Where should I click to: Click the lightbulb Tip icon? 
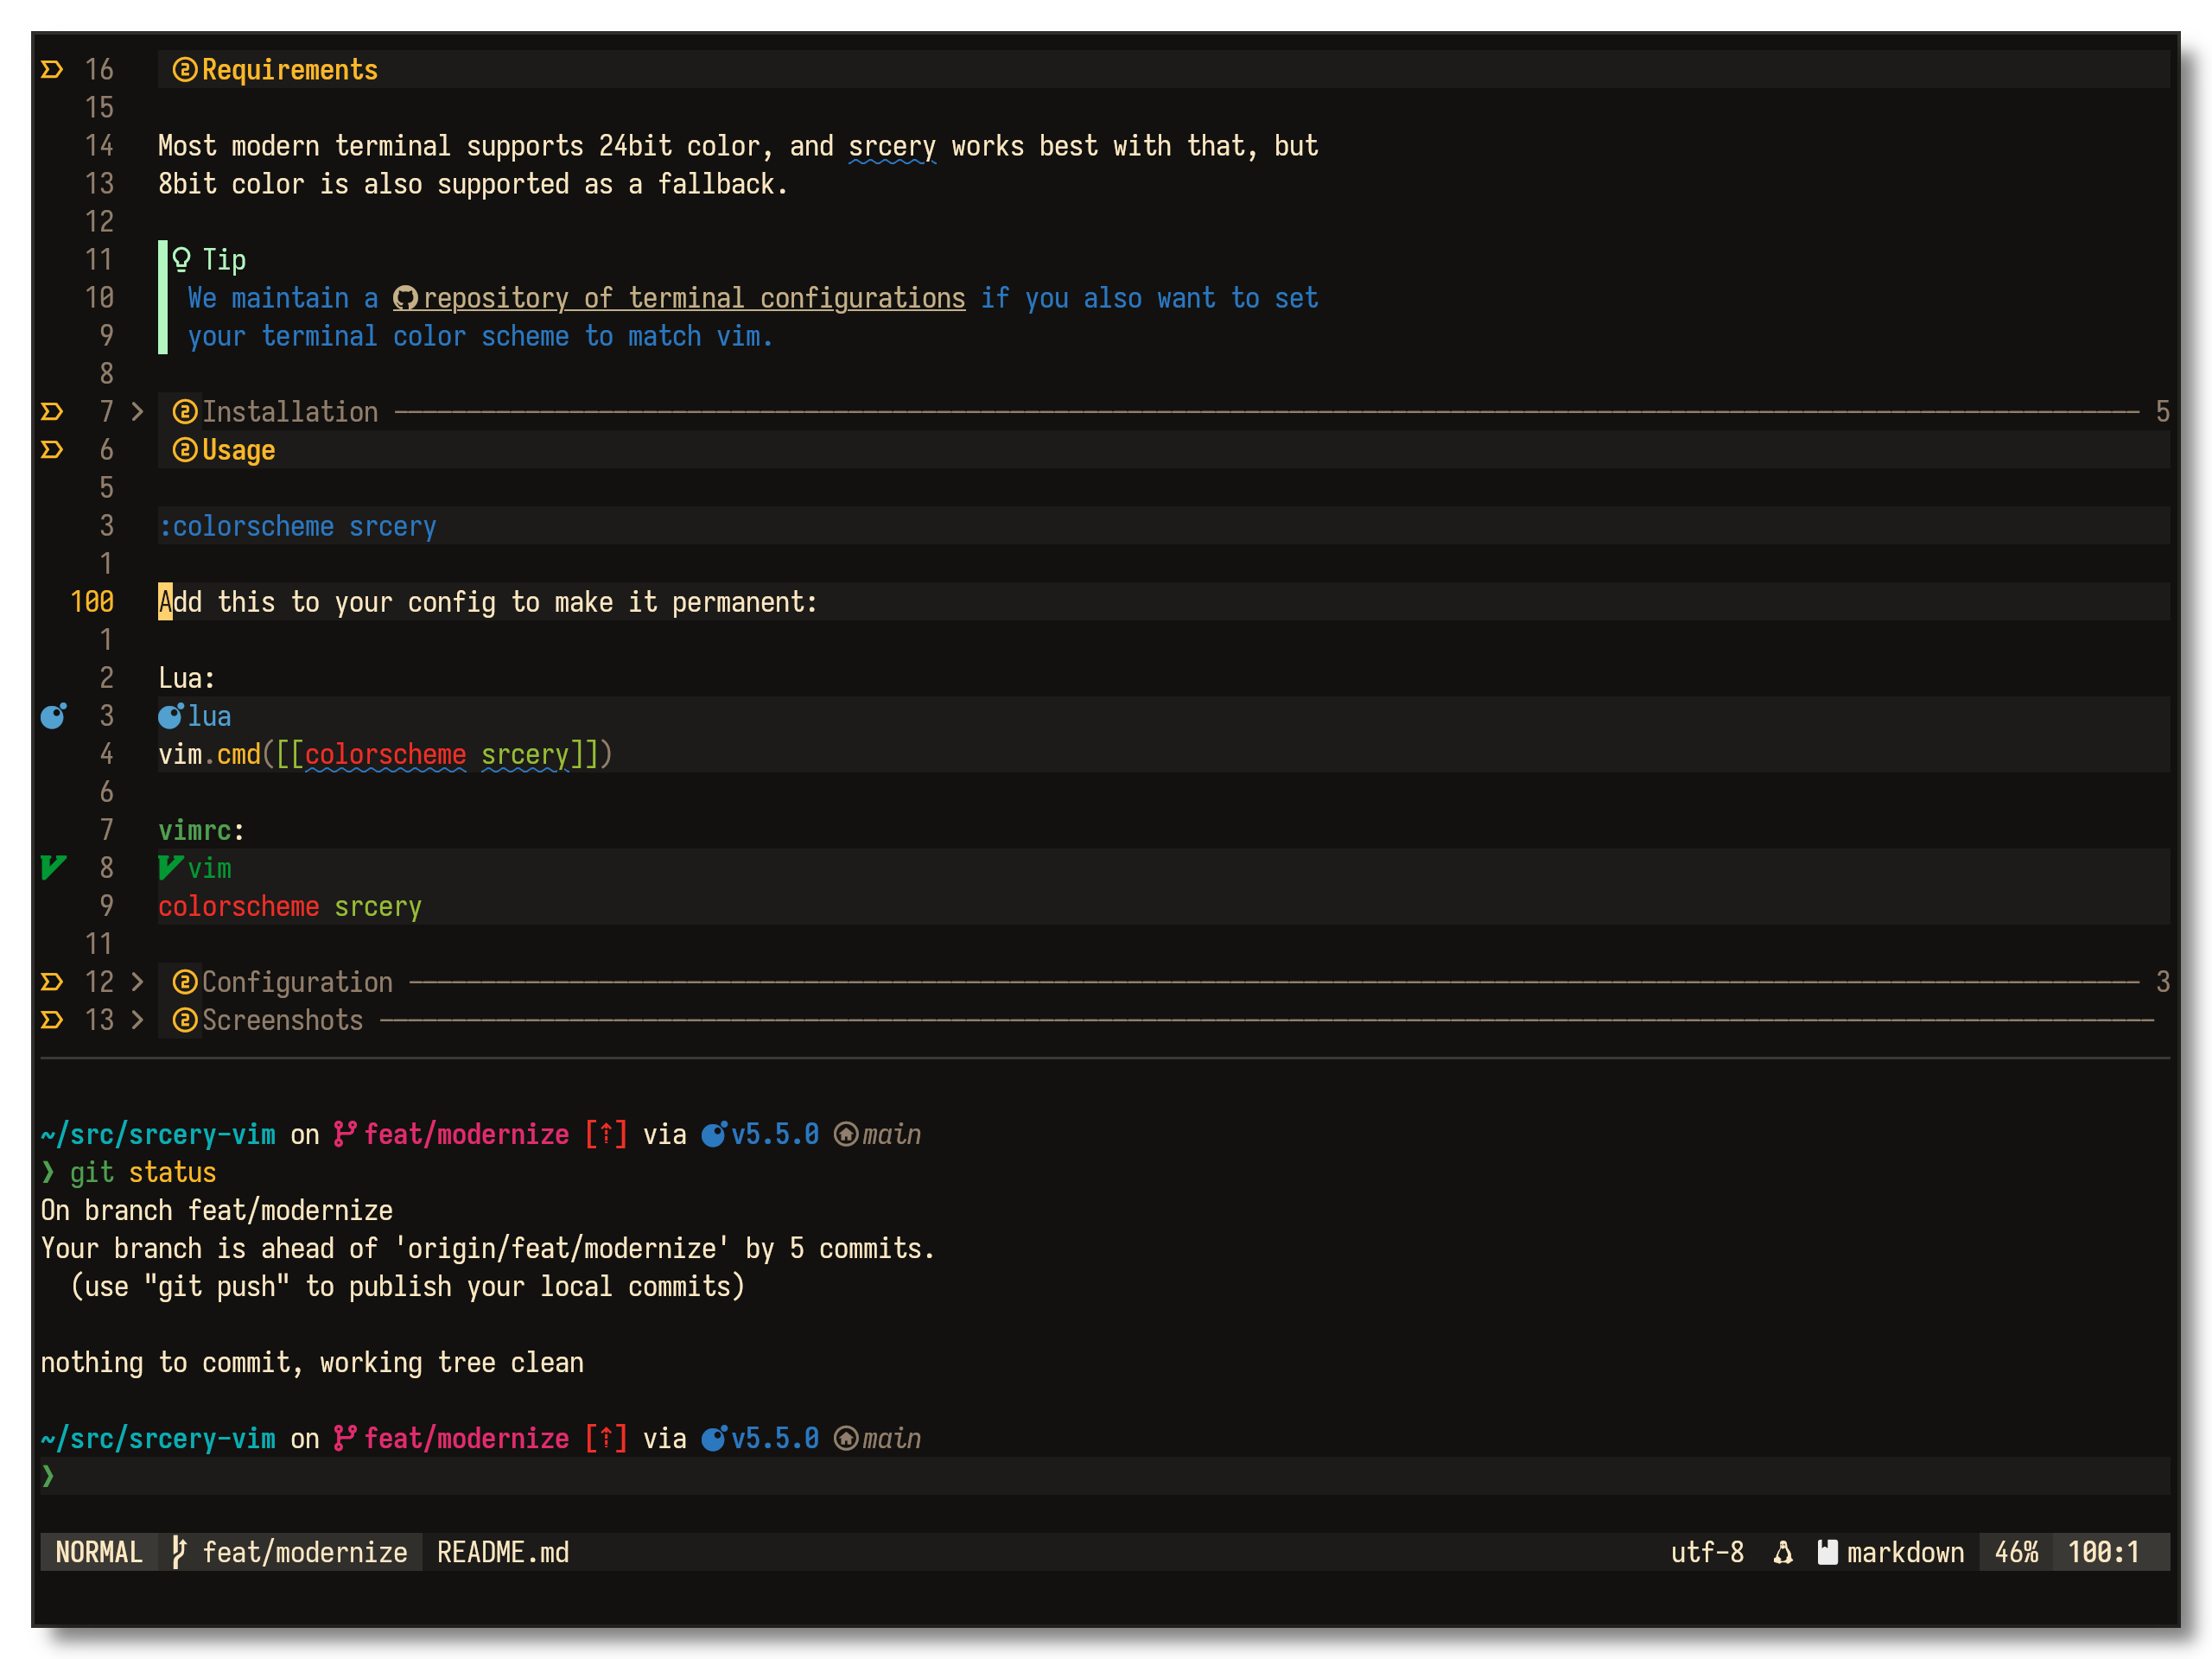tap(181, 260)
